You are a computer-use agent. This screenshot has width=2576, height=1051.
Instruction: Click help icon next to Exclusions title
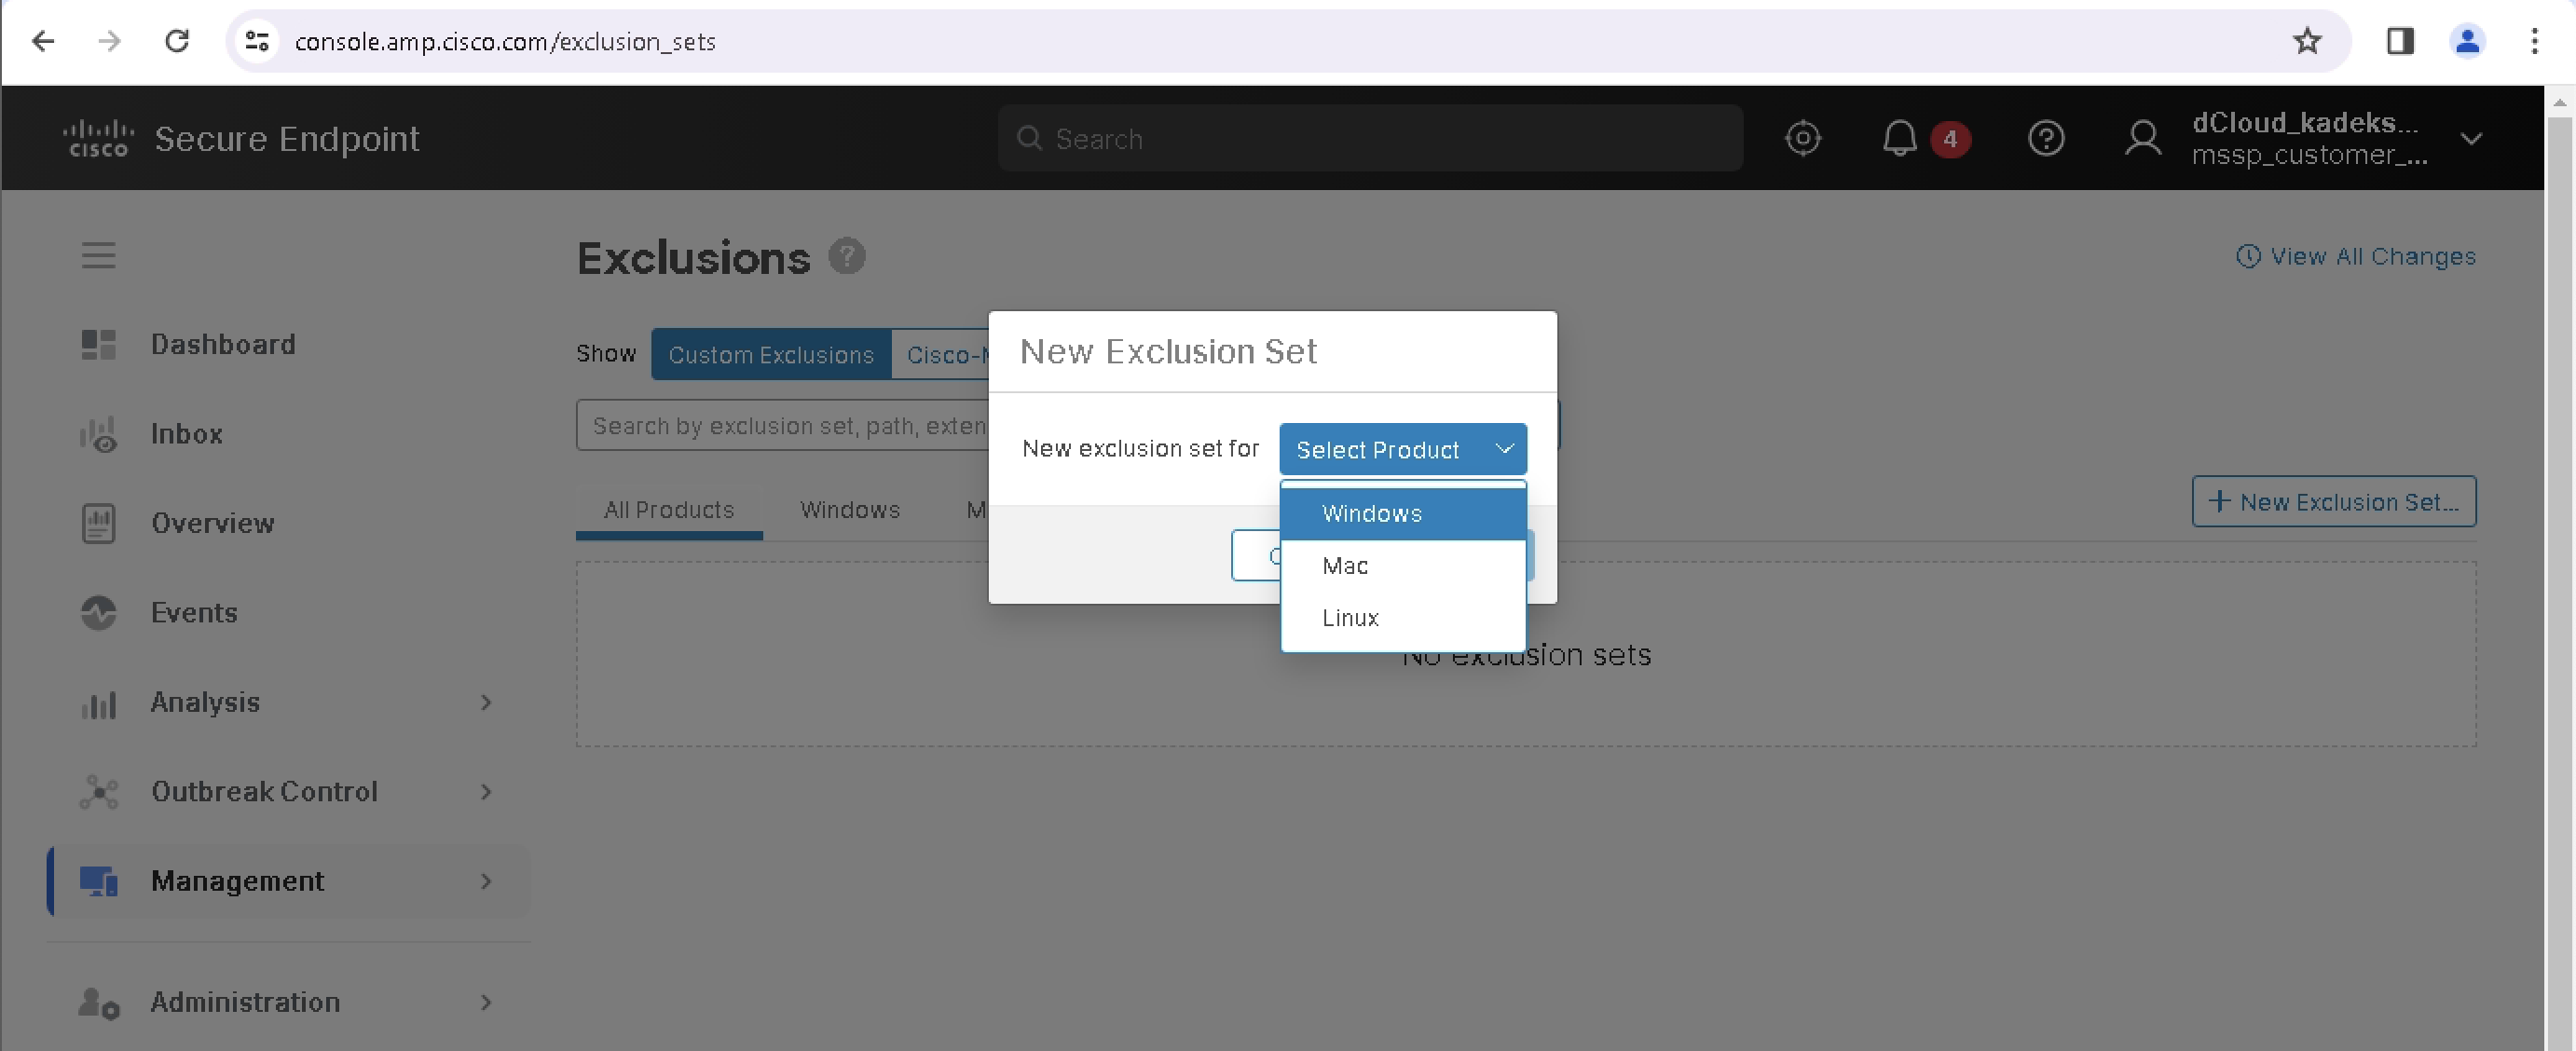(846, 256)
